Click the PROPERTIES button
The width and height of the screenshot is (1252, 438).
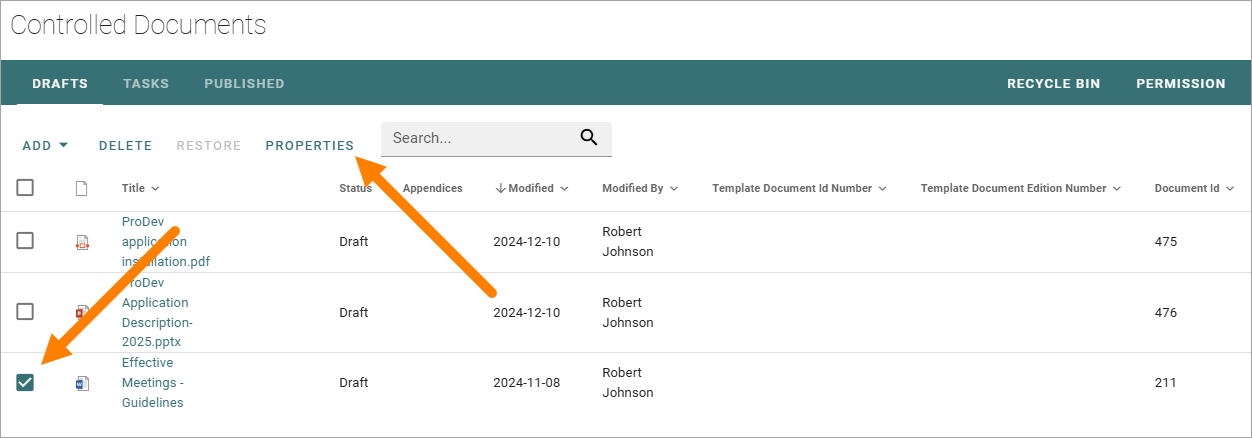310,145
